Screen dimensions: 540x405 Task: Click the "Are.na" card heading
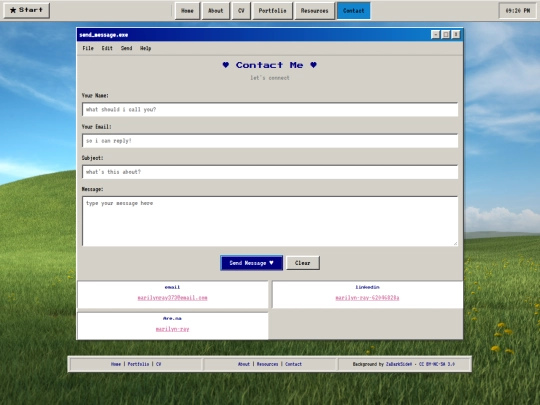click(172, 319)
